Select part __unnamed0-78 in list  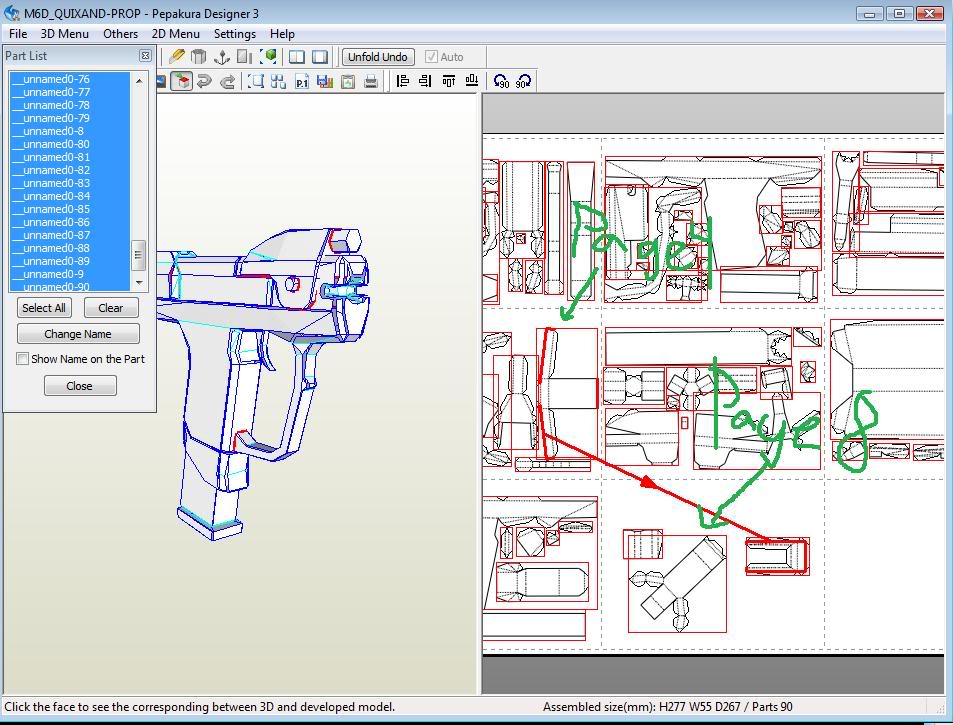pos(70,105)
